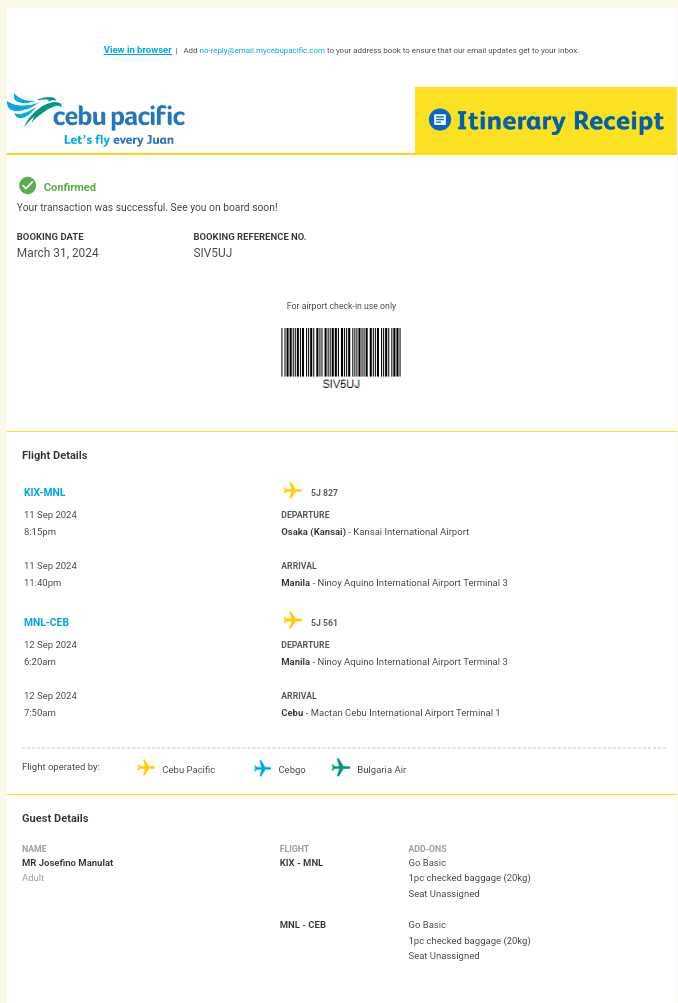Click the Cebgo operator plane icon
The height and width of the screenshot is (1003, 678).
(x=262, y=768)
